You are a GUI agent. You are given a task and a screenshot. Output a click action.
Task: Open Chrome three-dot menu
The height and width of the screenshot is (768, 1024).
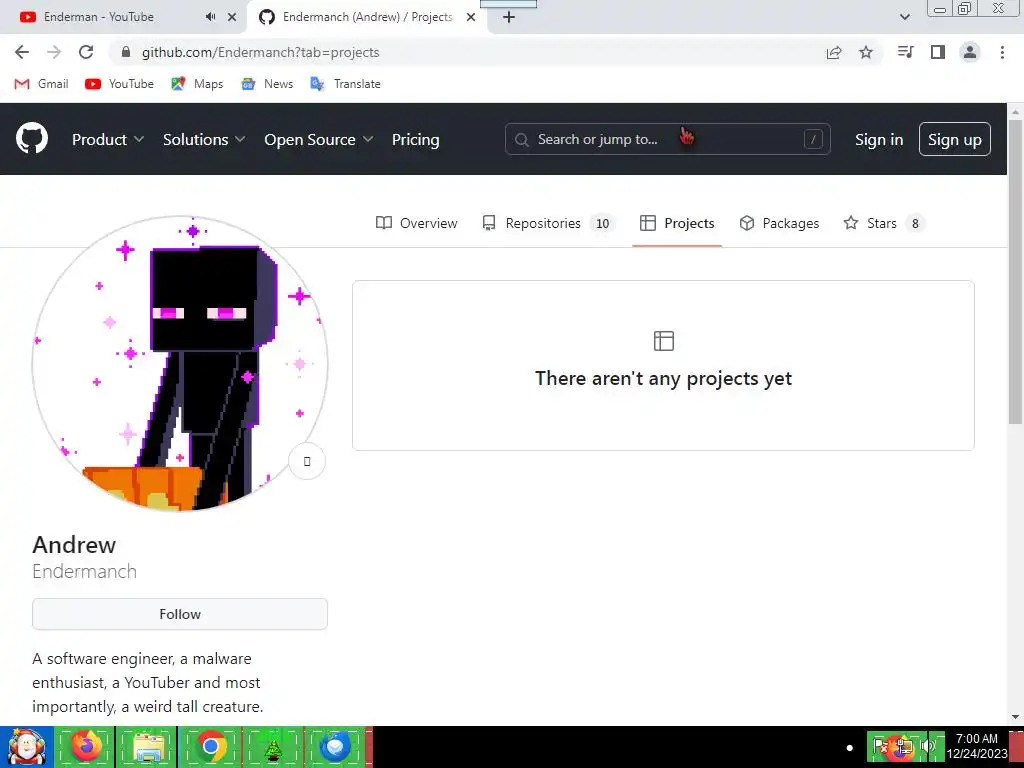point(1002,52)
